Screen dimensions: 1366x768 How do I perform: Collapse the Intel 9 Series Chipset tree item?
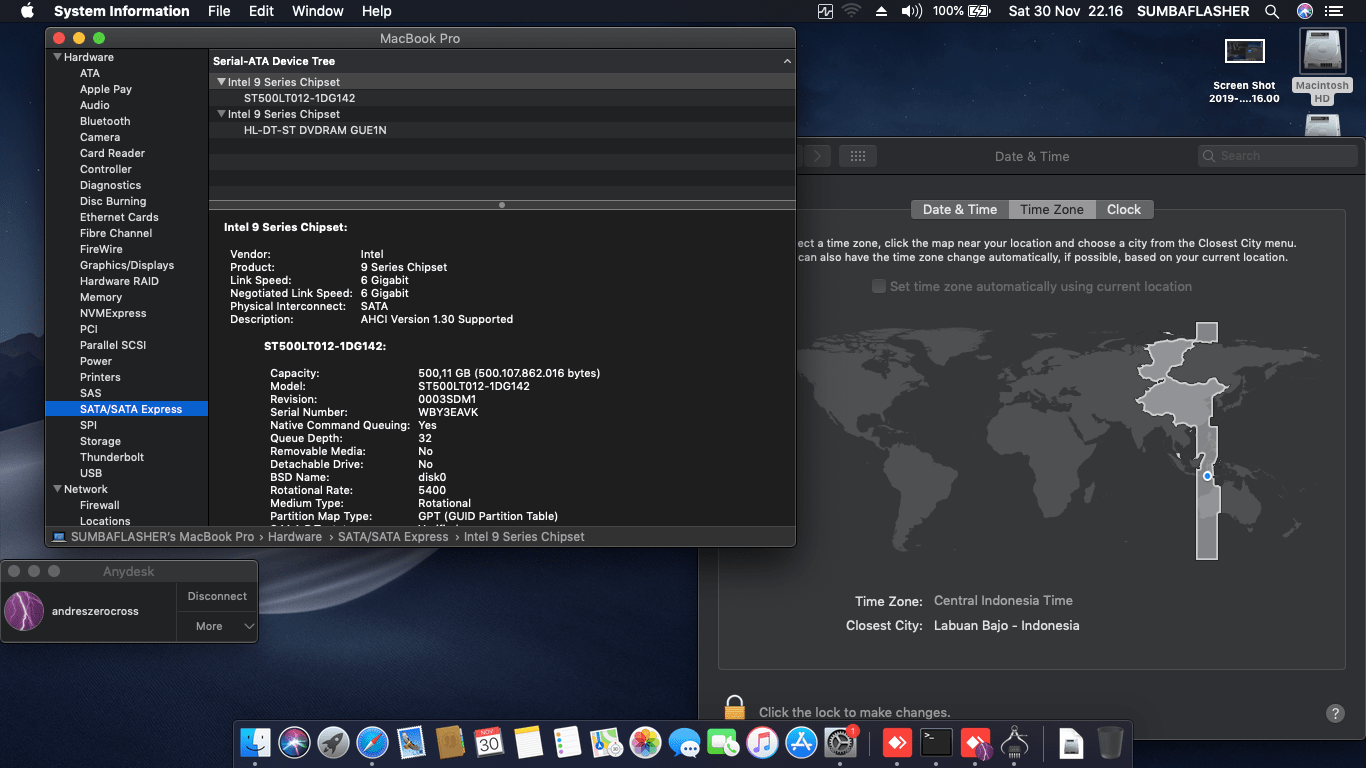click(x=222, y=81)
